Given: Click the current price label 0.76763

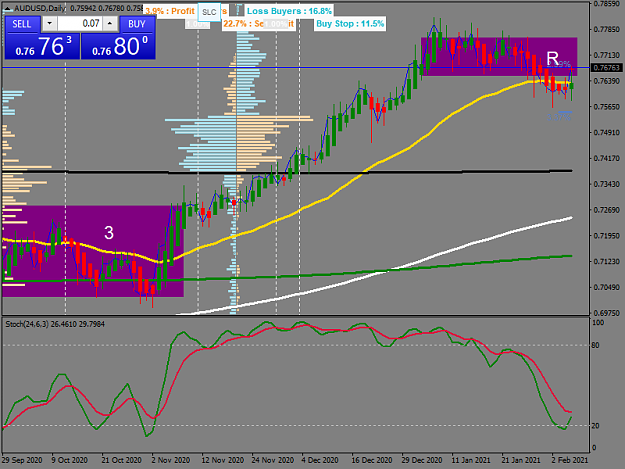Looking at the screenshot, I should click(606, 68).
